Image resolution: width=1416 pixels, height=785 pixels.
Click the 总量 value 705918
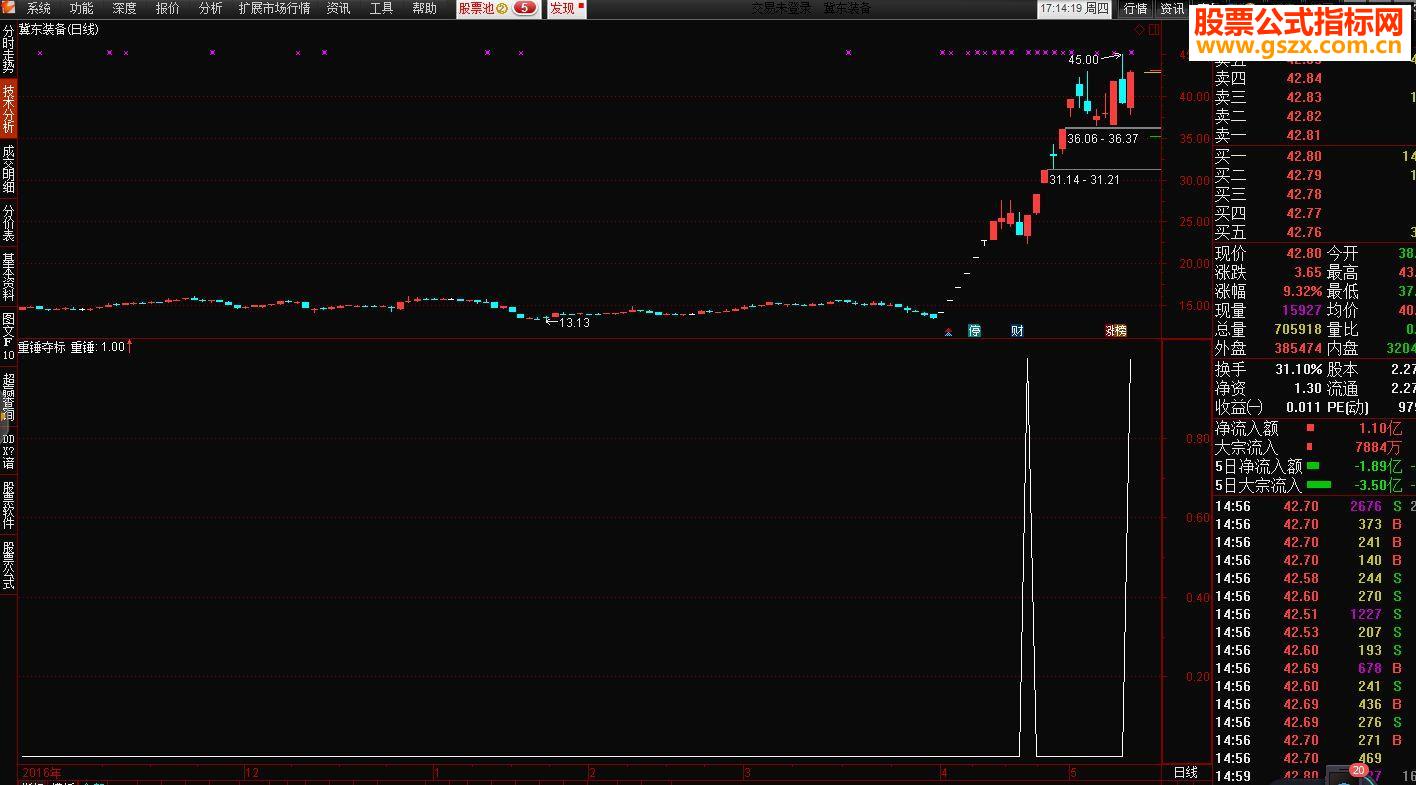(1297, 329)
